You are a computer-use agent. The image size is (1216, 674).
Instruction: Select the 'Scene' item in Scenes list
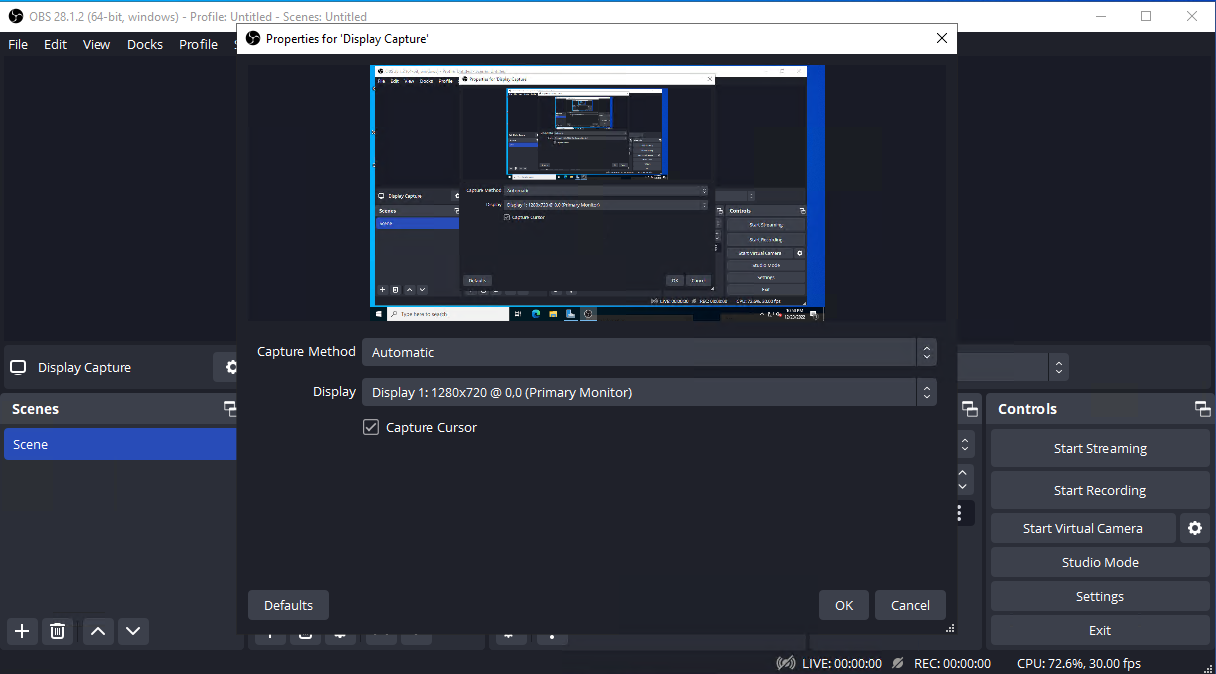pos(120,444)
